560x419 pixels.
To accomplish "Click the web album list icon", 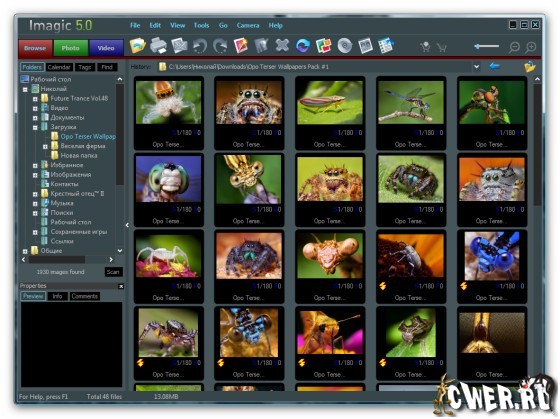I will 386,46.
